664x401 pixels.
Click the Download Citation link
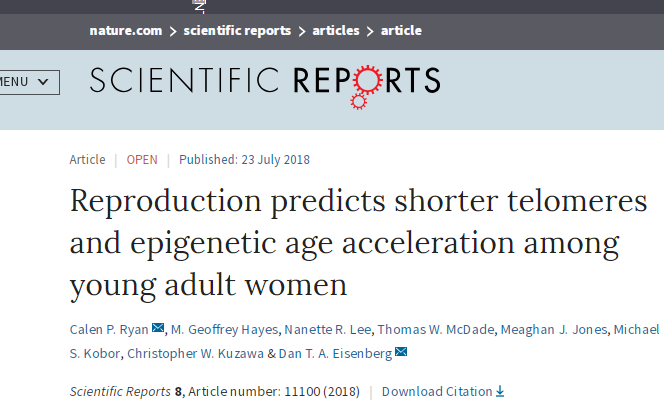(437, 391)
